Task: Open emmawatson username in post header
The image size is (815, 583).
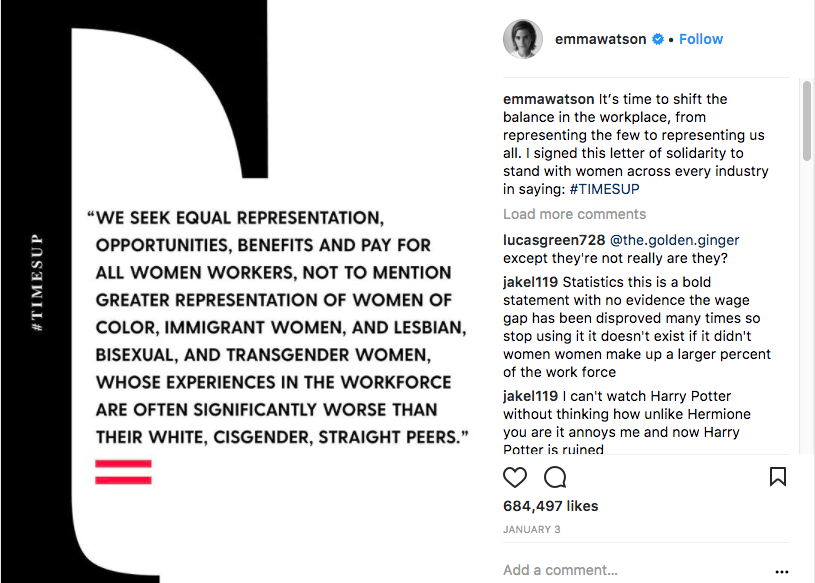Action: (600, 39)
